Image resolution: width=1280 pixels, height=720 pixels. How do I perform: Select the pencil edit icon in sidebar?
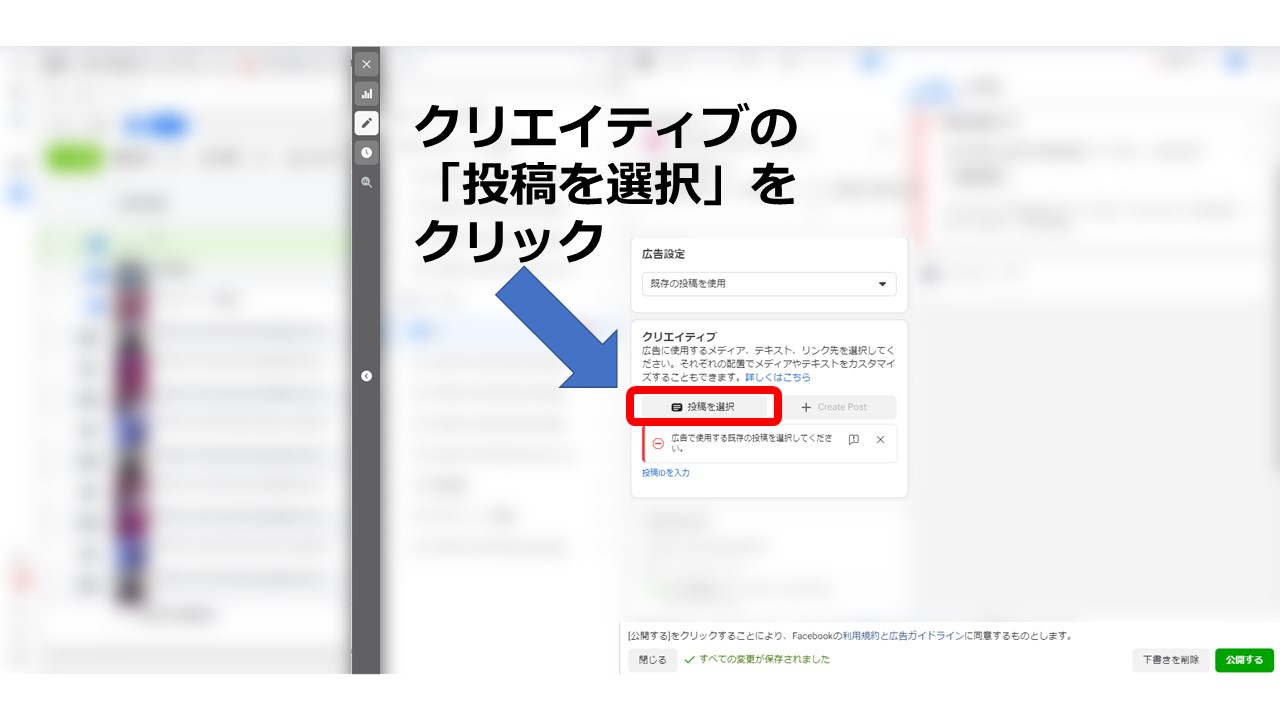(x=366, y=123)
